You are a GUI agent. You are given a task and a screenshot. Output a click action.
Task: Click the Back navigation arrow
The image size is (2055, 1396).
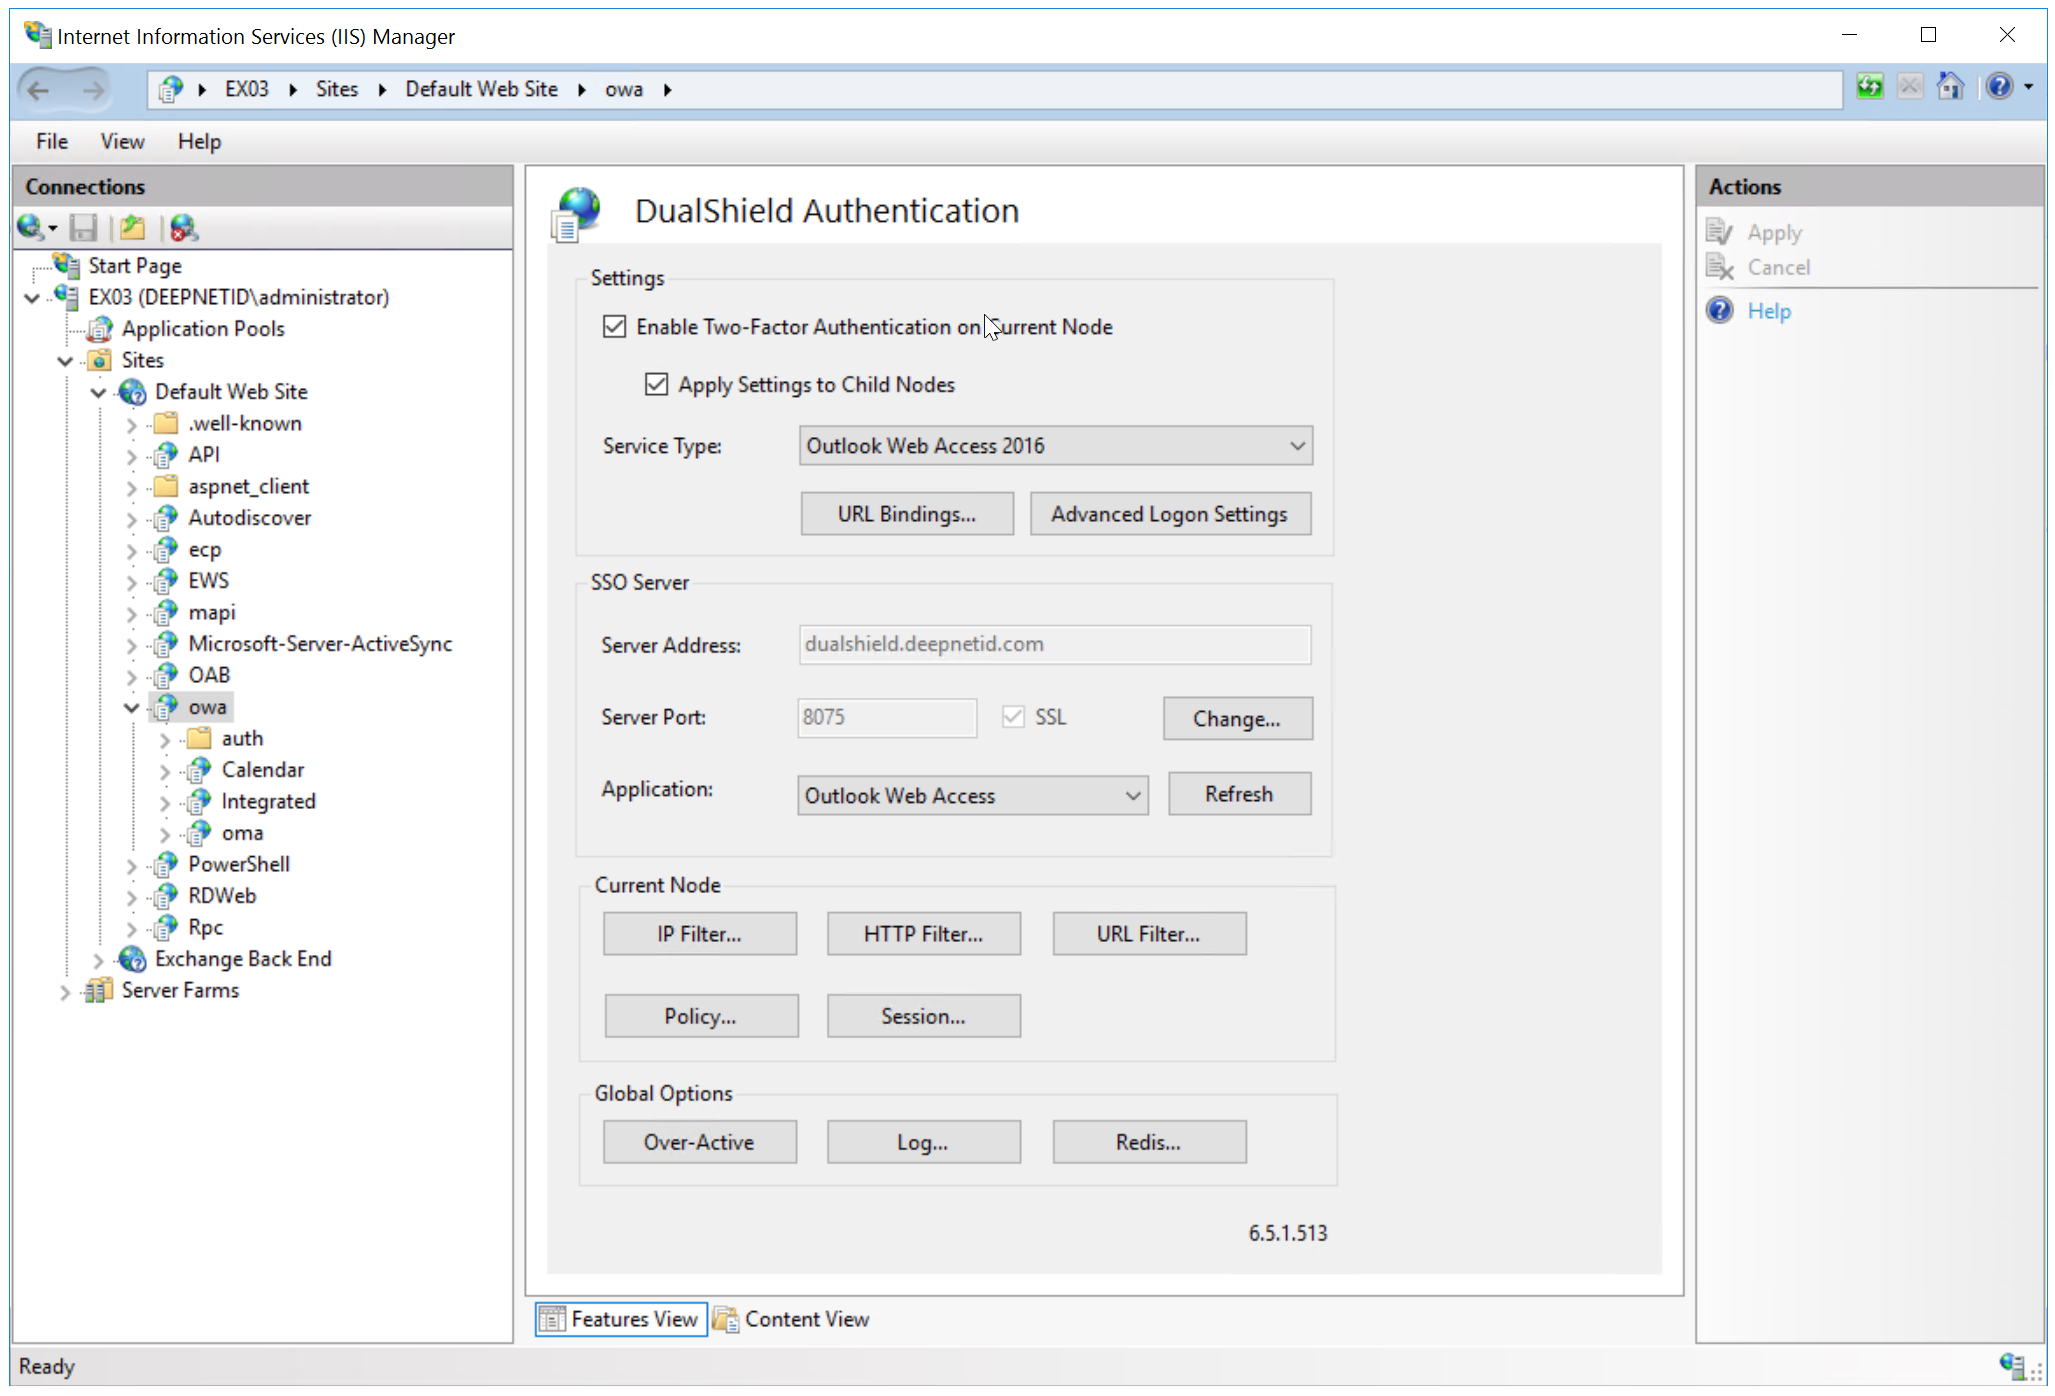click(x=38, y=91)
